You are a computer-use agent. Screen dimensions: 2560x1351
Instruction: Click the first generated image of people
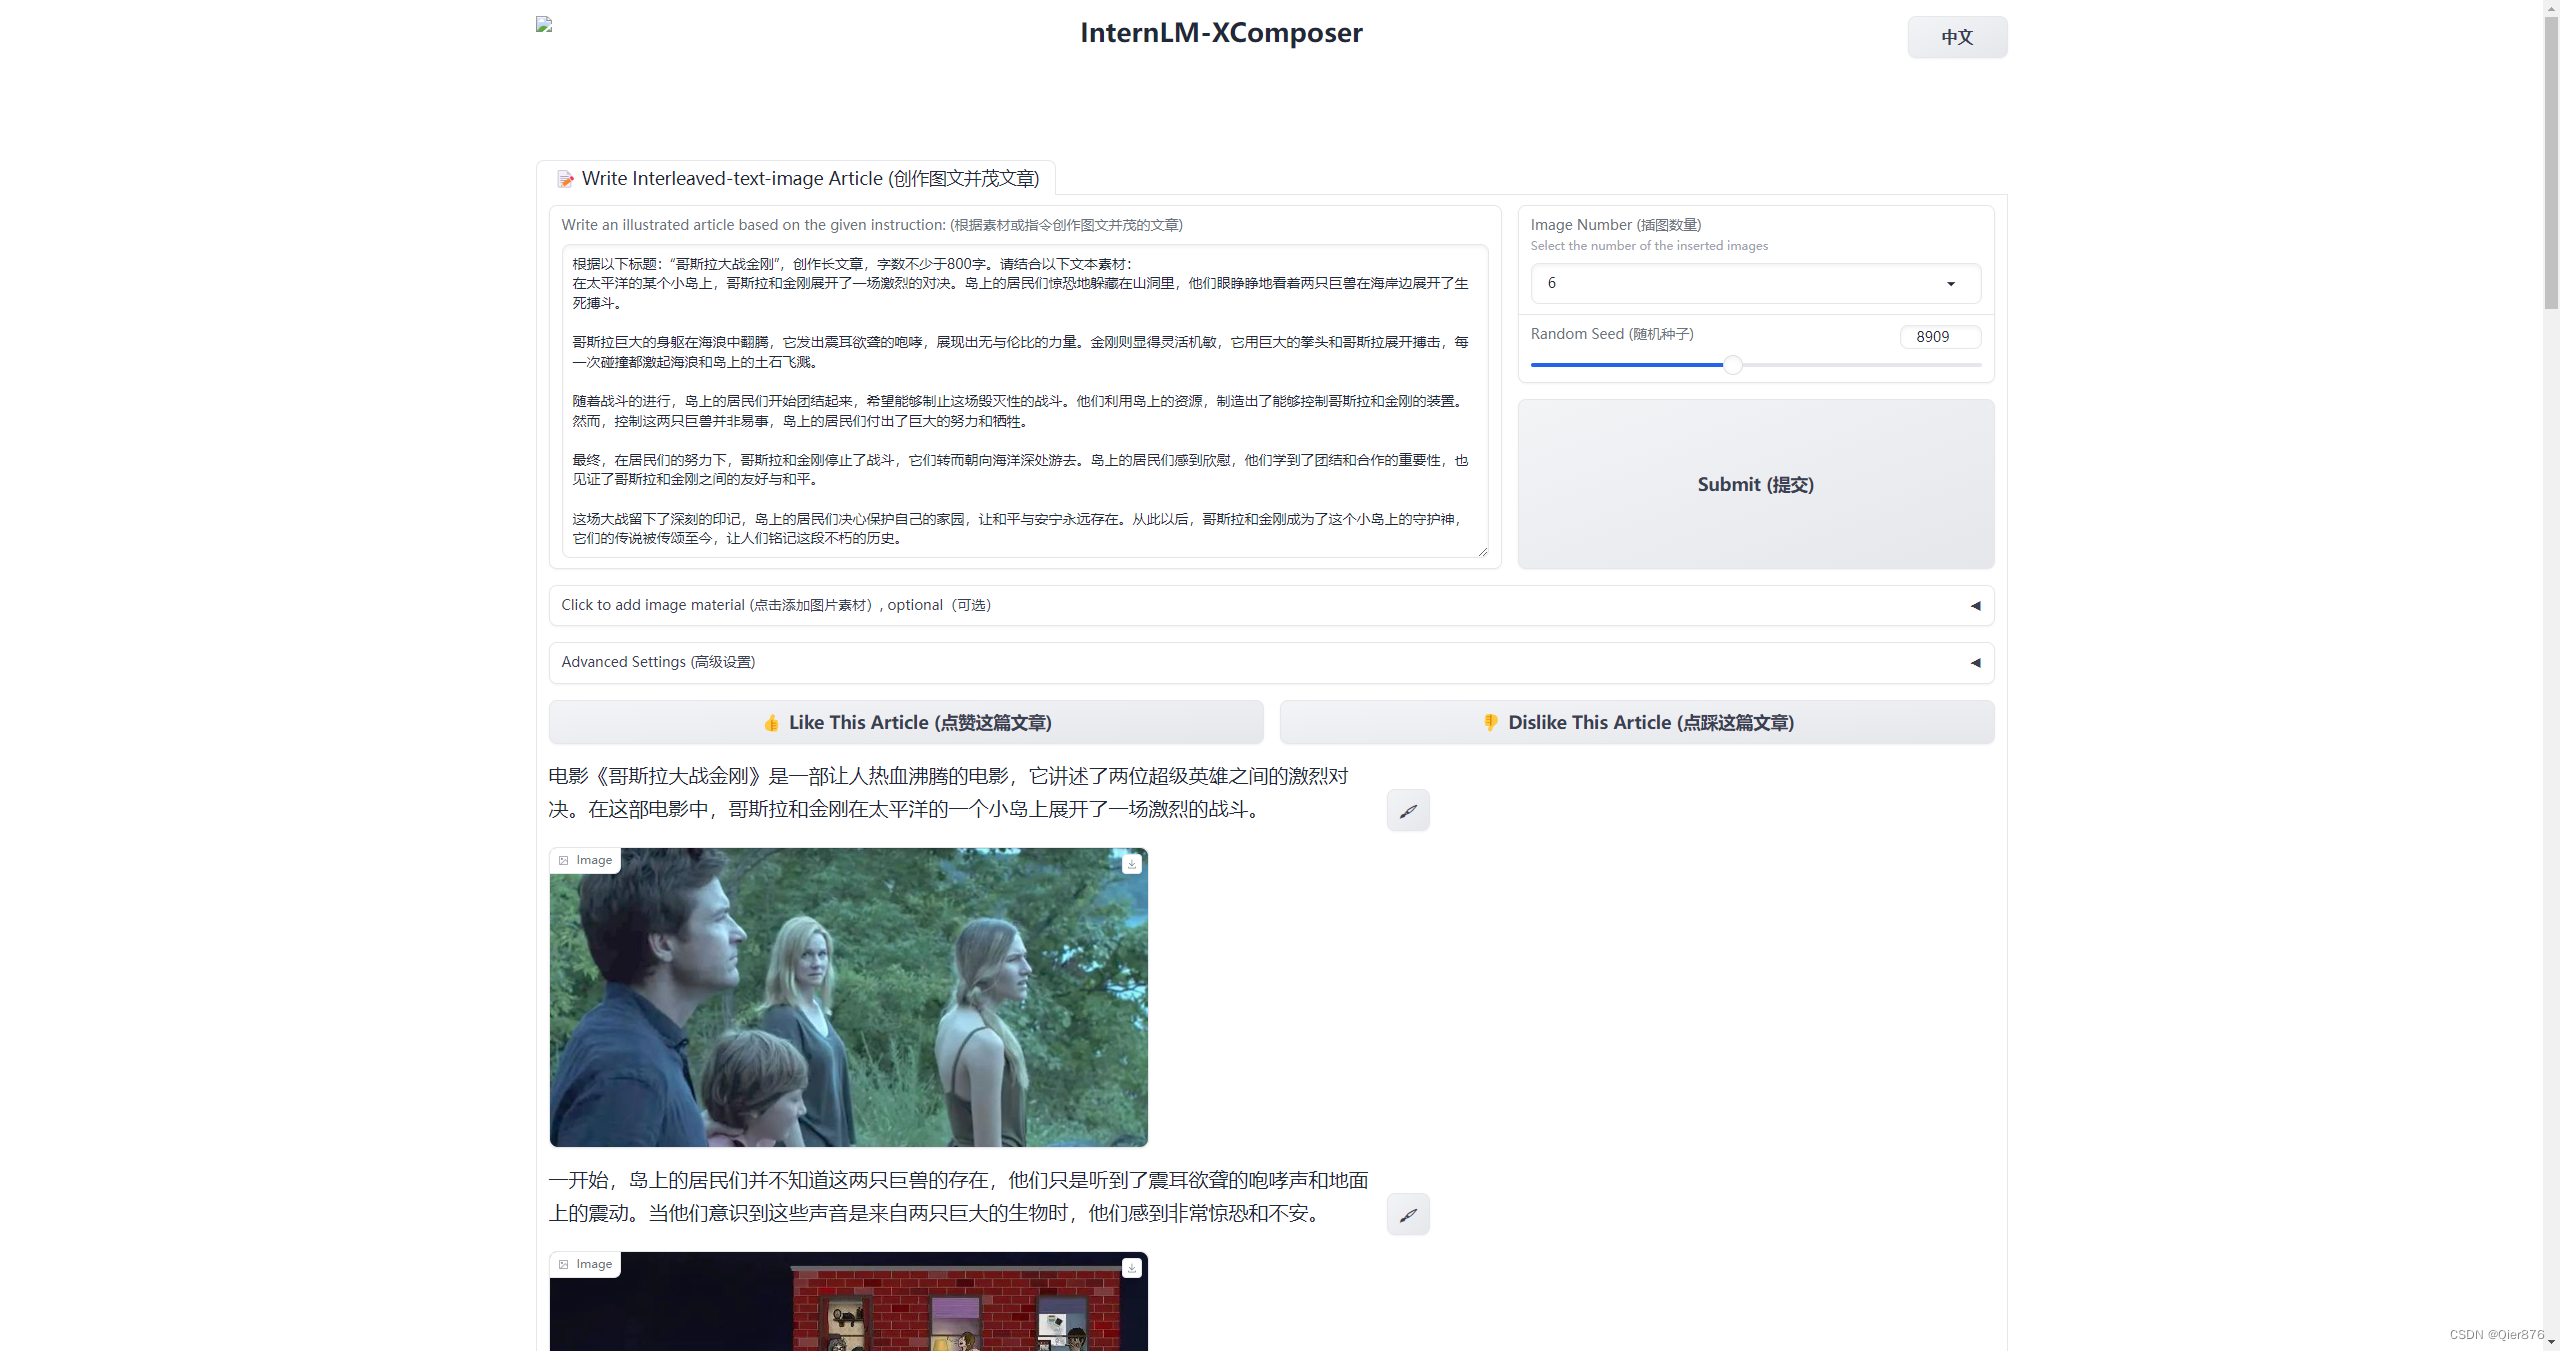(848, 997)
